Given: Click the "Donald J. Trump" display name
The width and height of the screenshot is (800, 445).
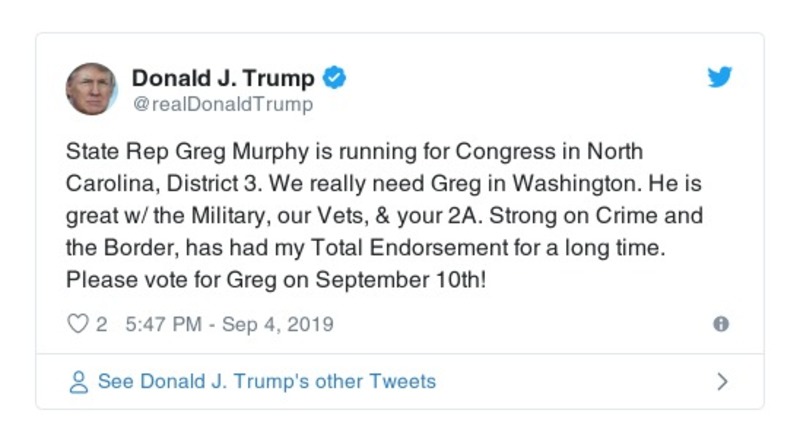Looking at the screenshot, I should (x=223, y=78).
